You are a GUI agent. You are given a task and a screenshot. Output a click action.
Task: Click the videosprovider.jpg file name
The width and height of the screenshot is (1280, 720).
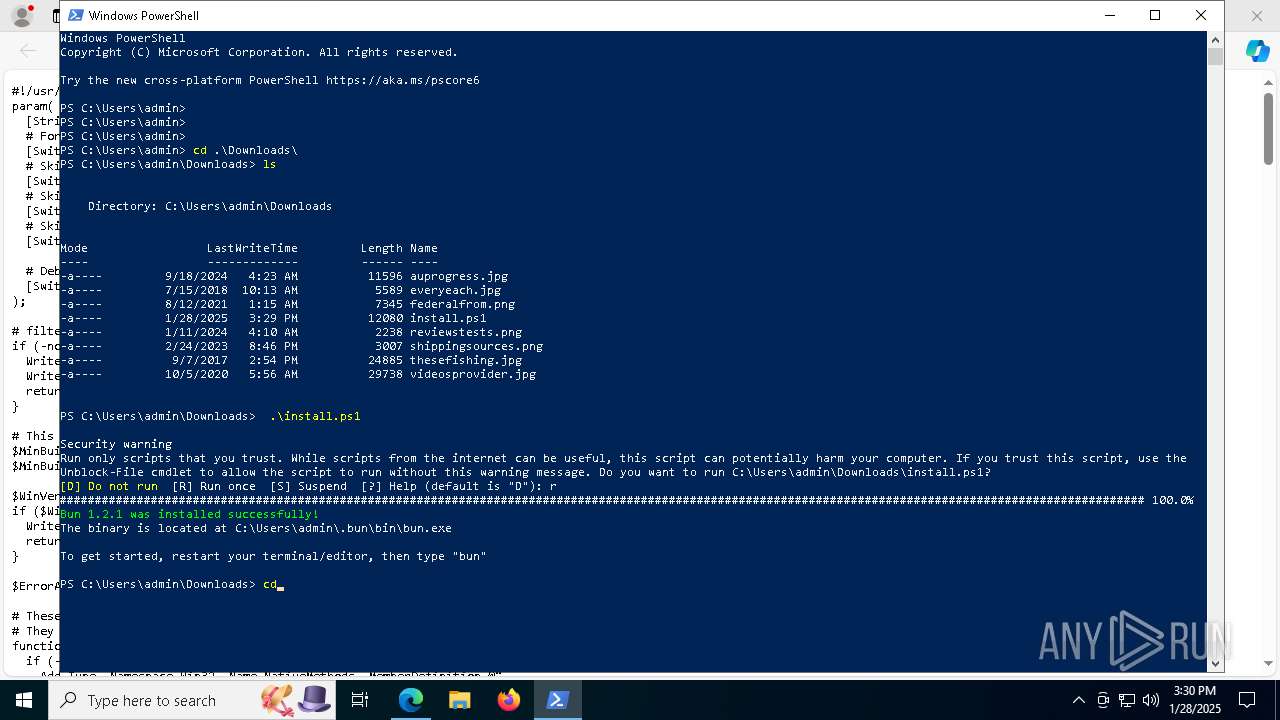point(473,374)
